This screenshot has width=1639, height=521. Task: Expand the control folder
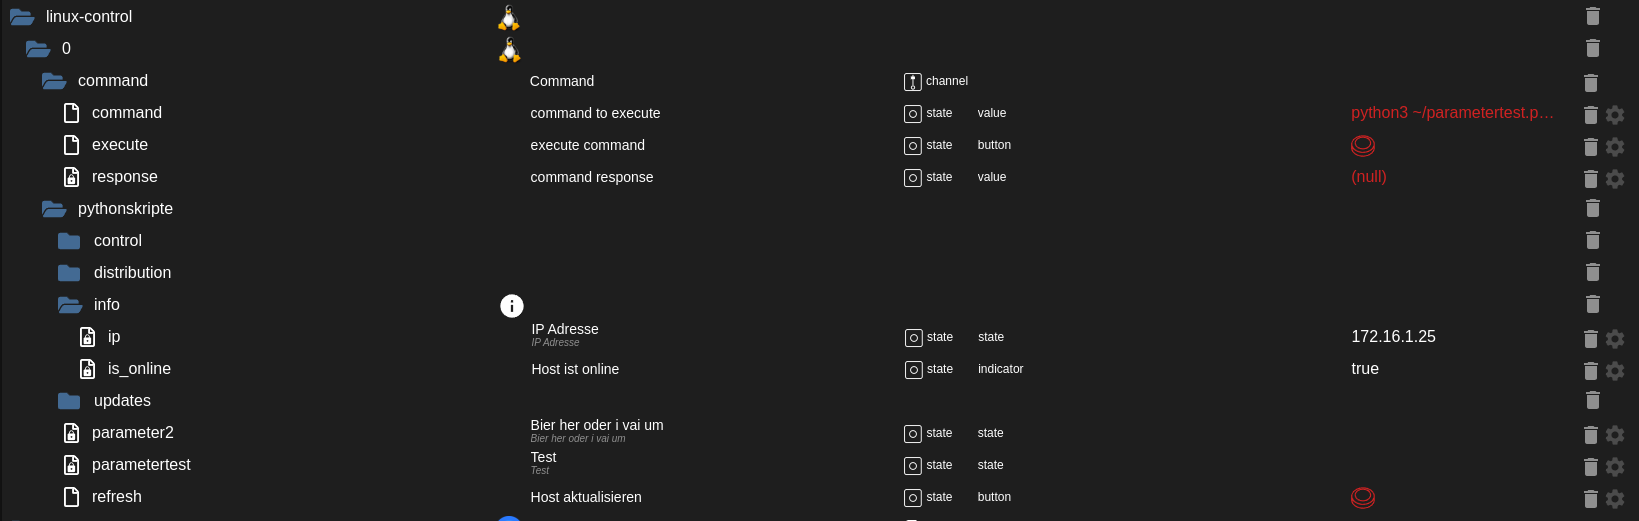tap(69, 241)
